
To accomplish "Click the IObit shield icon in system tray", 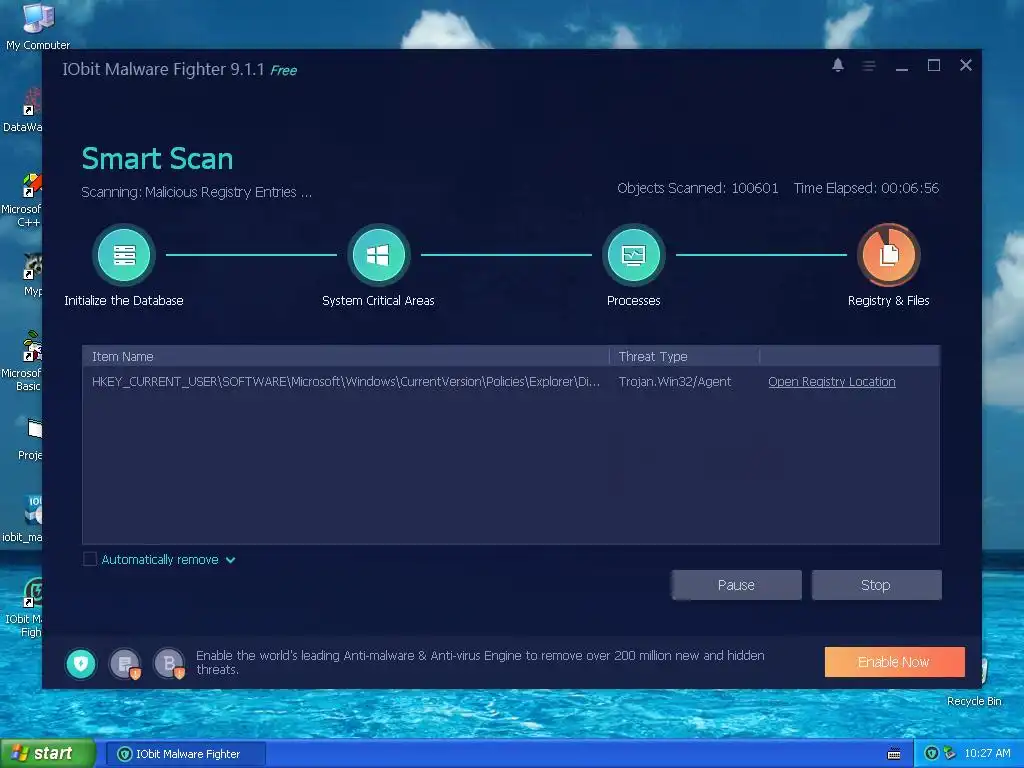I will coord(932,754).
